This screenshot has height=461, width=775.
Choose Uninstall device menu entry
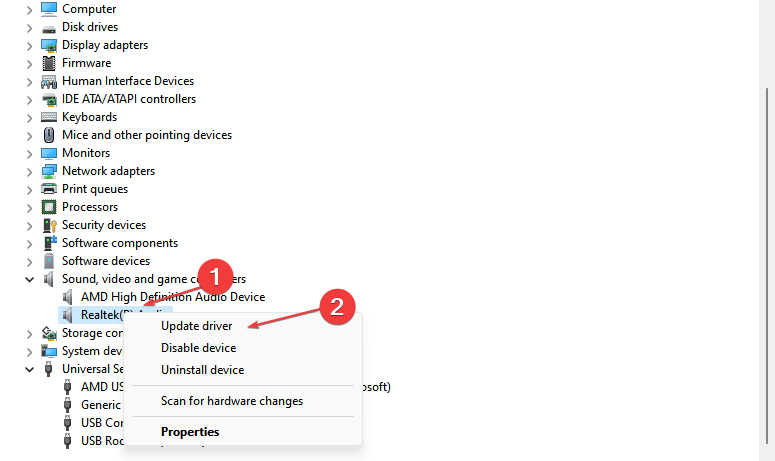click(202, 370)
